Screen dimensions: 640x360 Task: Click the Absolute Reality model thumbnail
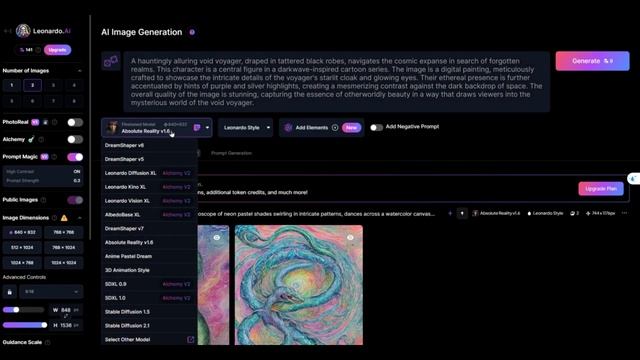click(x=112, y=128)
